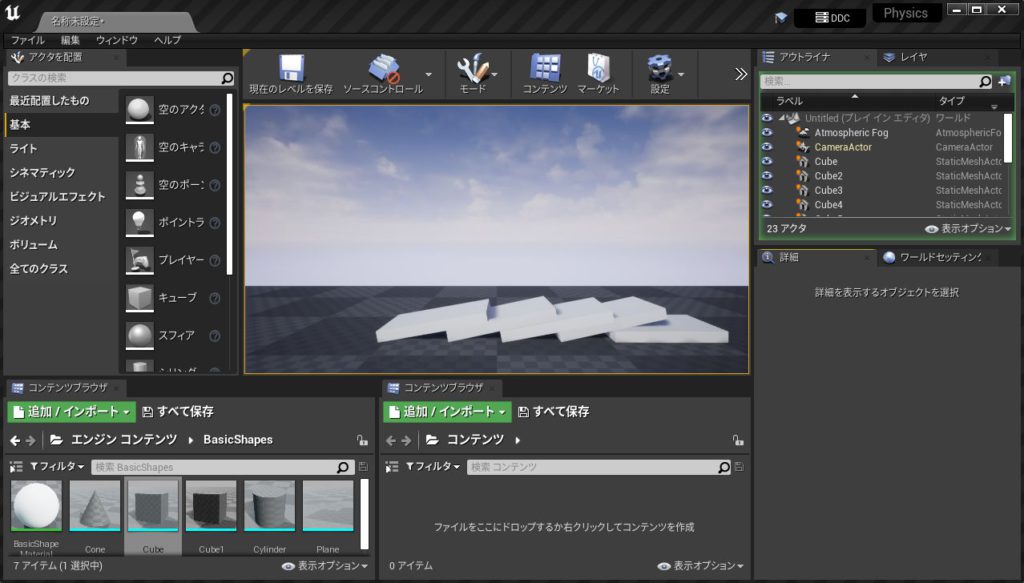The width and height of the screenshot is (1024, 583).
Task: Click すべて保存 in the BasicShapes browser
Action: (x=178, y=412)
